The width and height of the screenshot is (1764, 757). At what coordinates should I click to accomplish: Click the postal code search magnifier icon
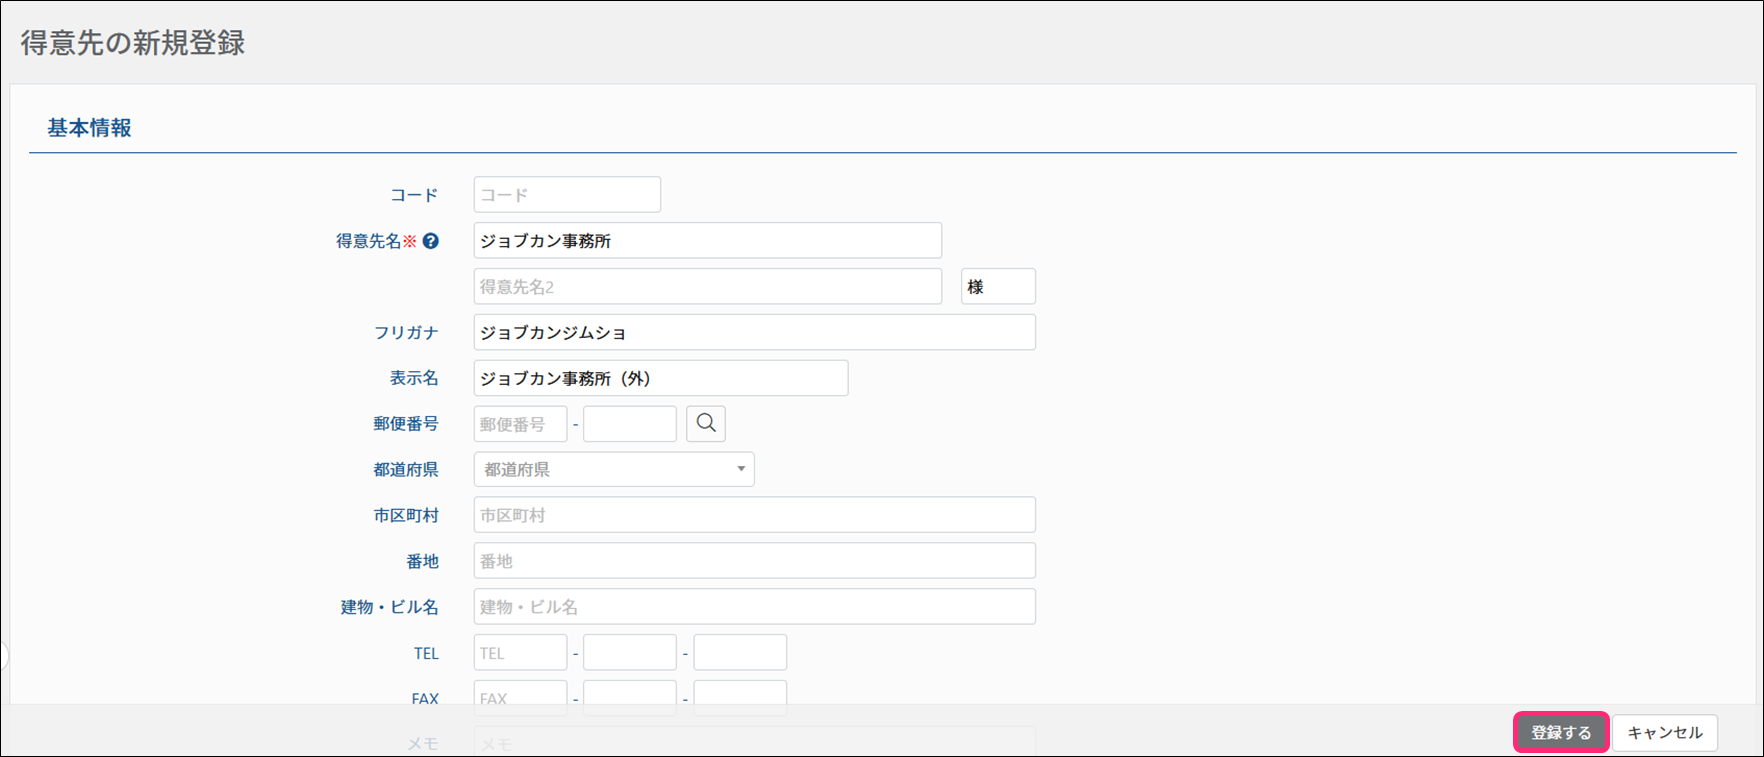coord(705,423)
